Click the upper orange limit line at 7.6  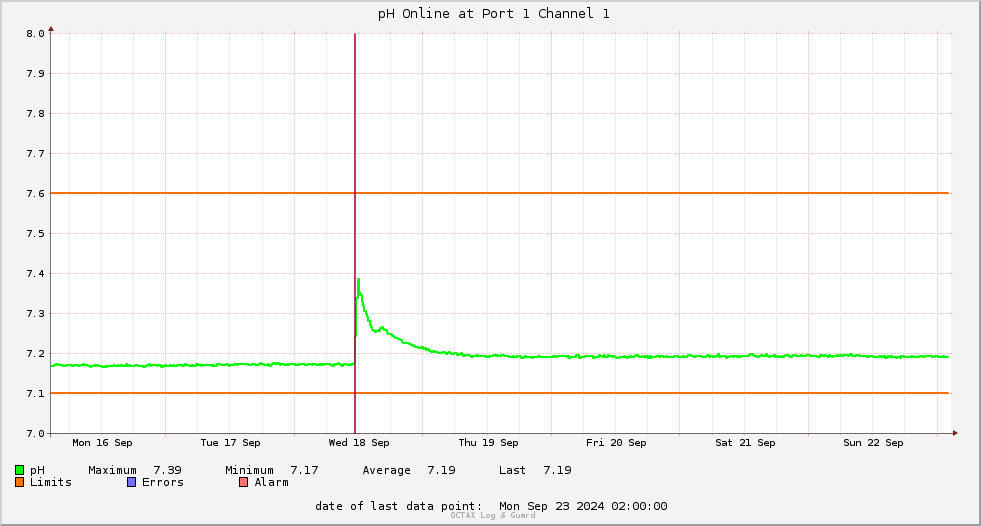499,193
